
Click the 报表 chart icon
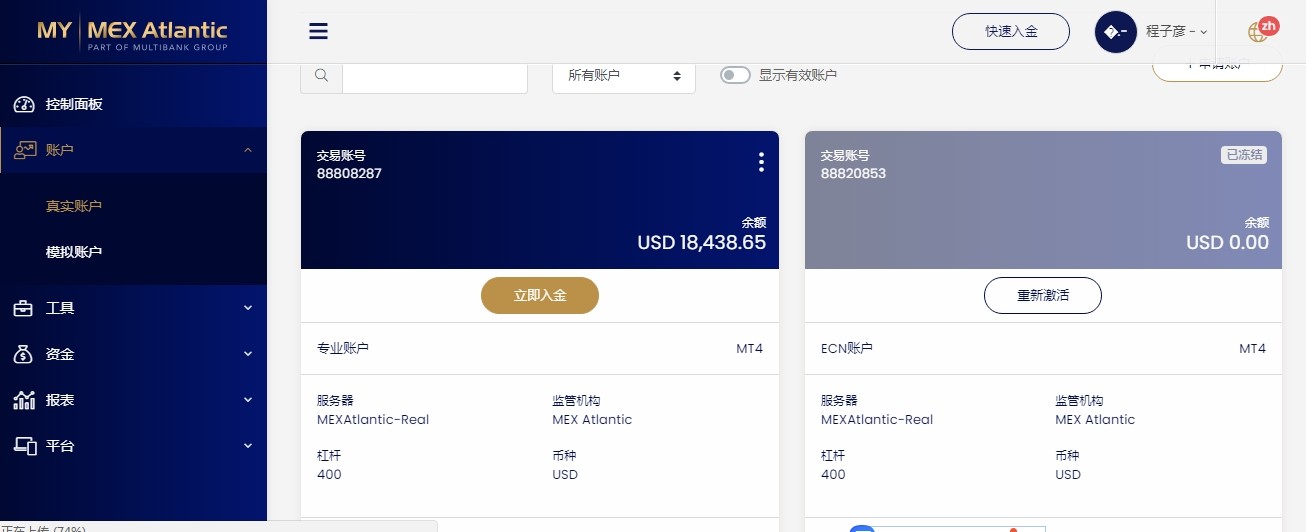[x=24, y=400]
